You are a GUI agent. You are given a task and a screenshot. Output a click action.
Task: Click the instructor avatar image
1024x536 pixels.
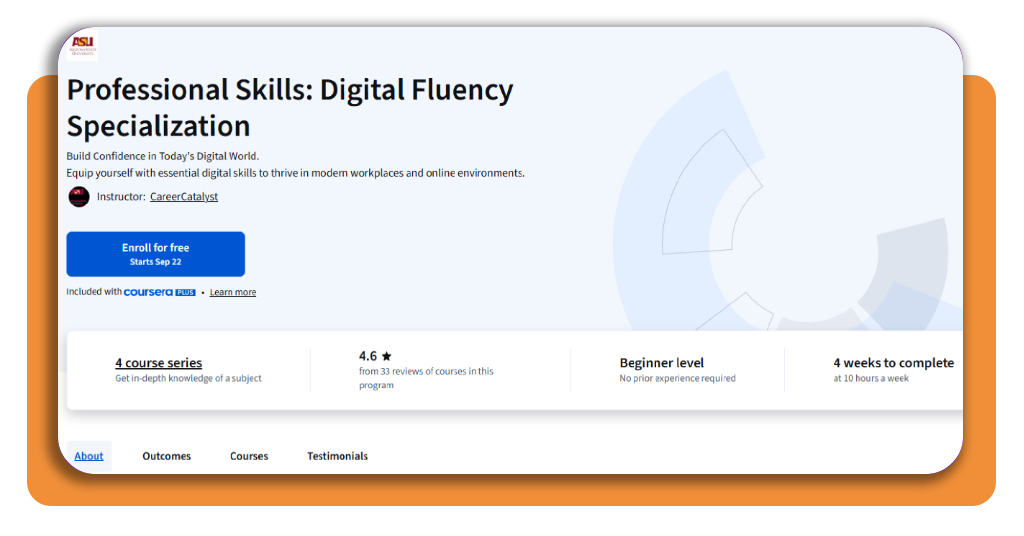[x=79, y=197]
